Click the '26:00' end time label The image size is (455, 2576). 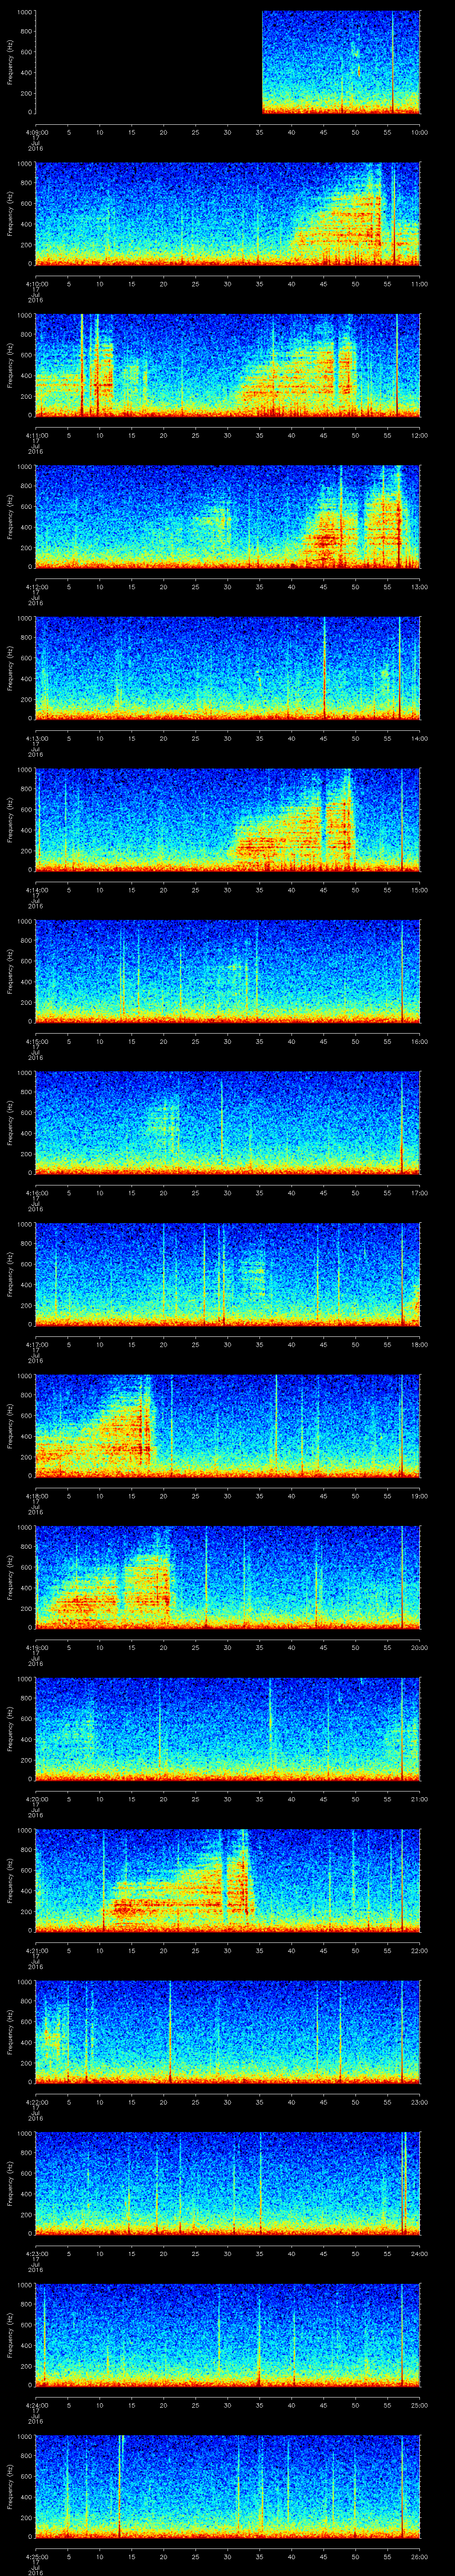pyautogui.click(x=419, y=2556)
